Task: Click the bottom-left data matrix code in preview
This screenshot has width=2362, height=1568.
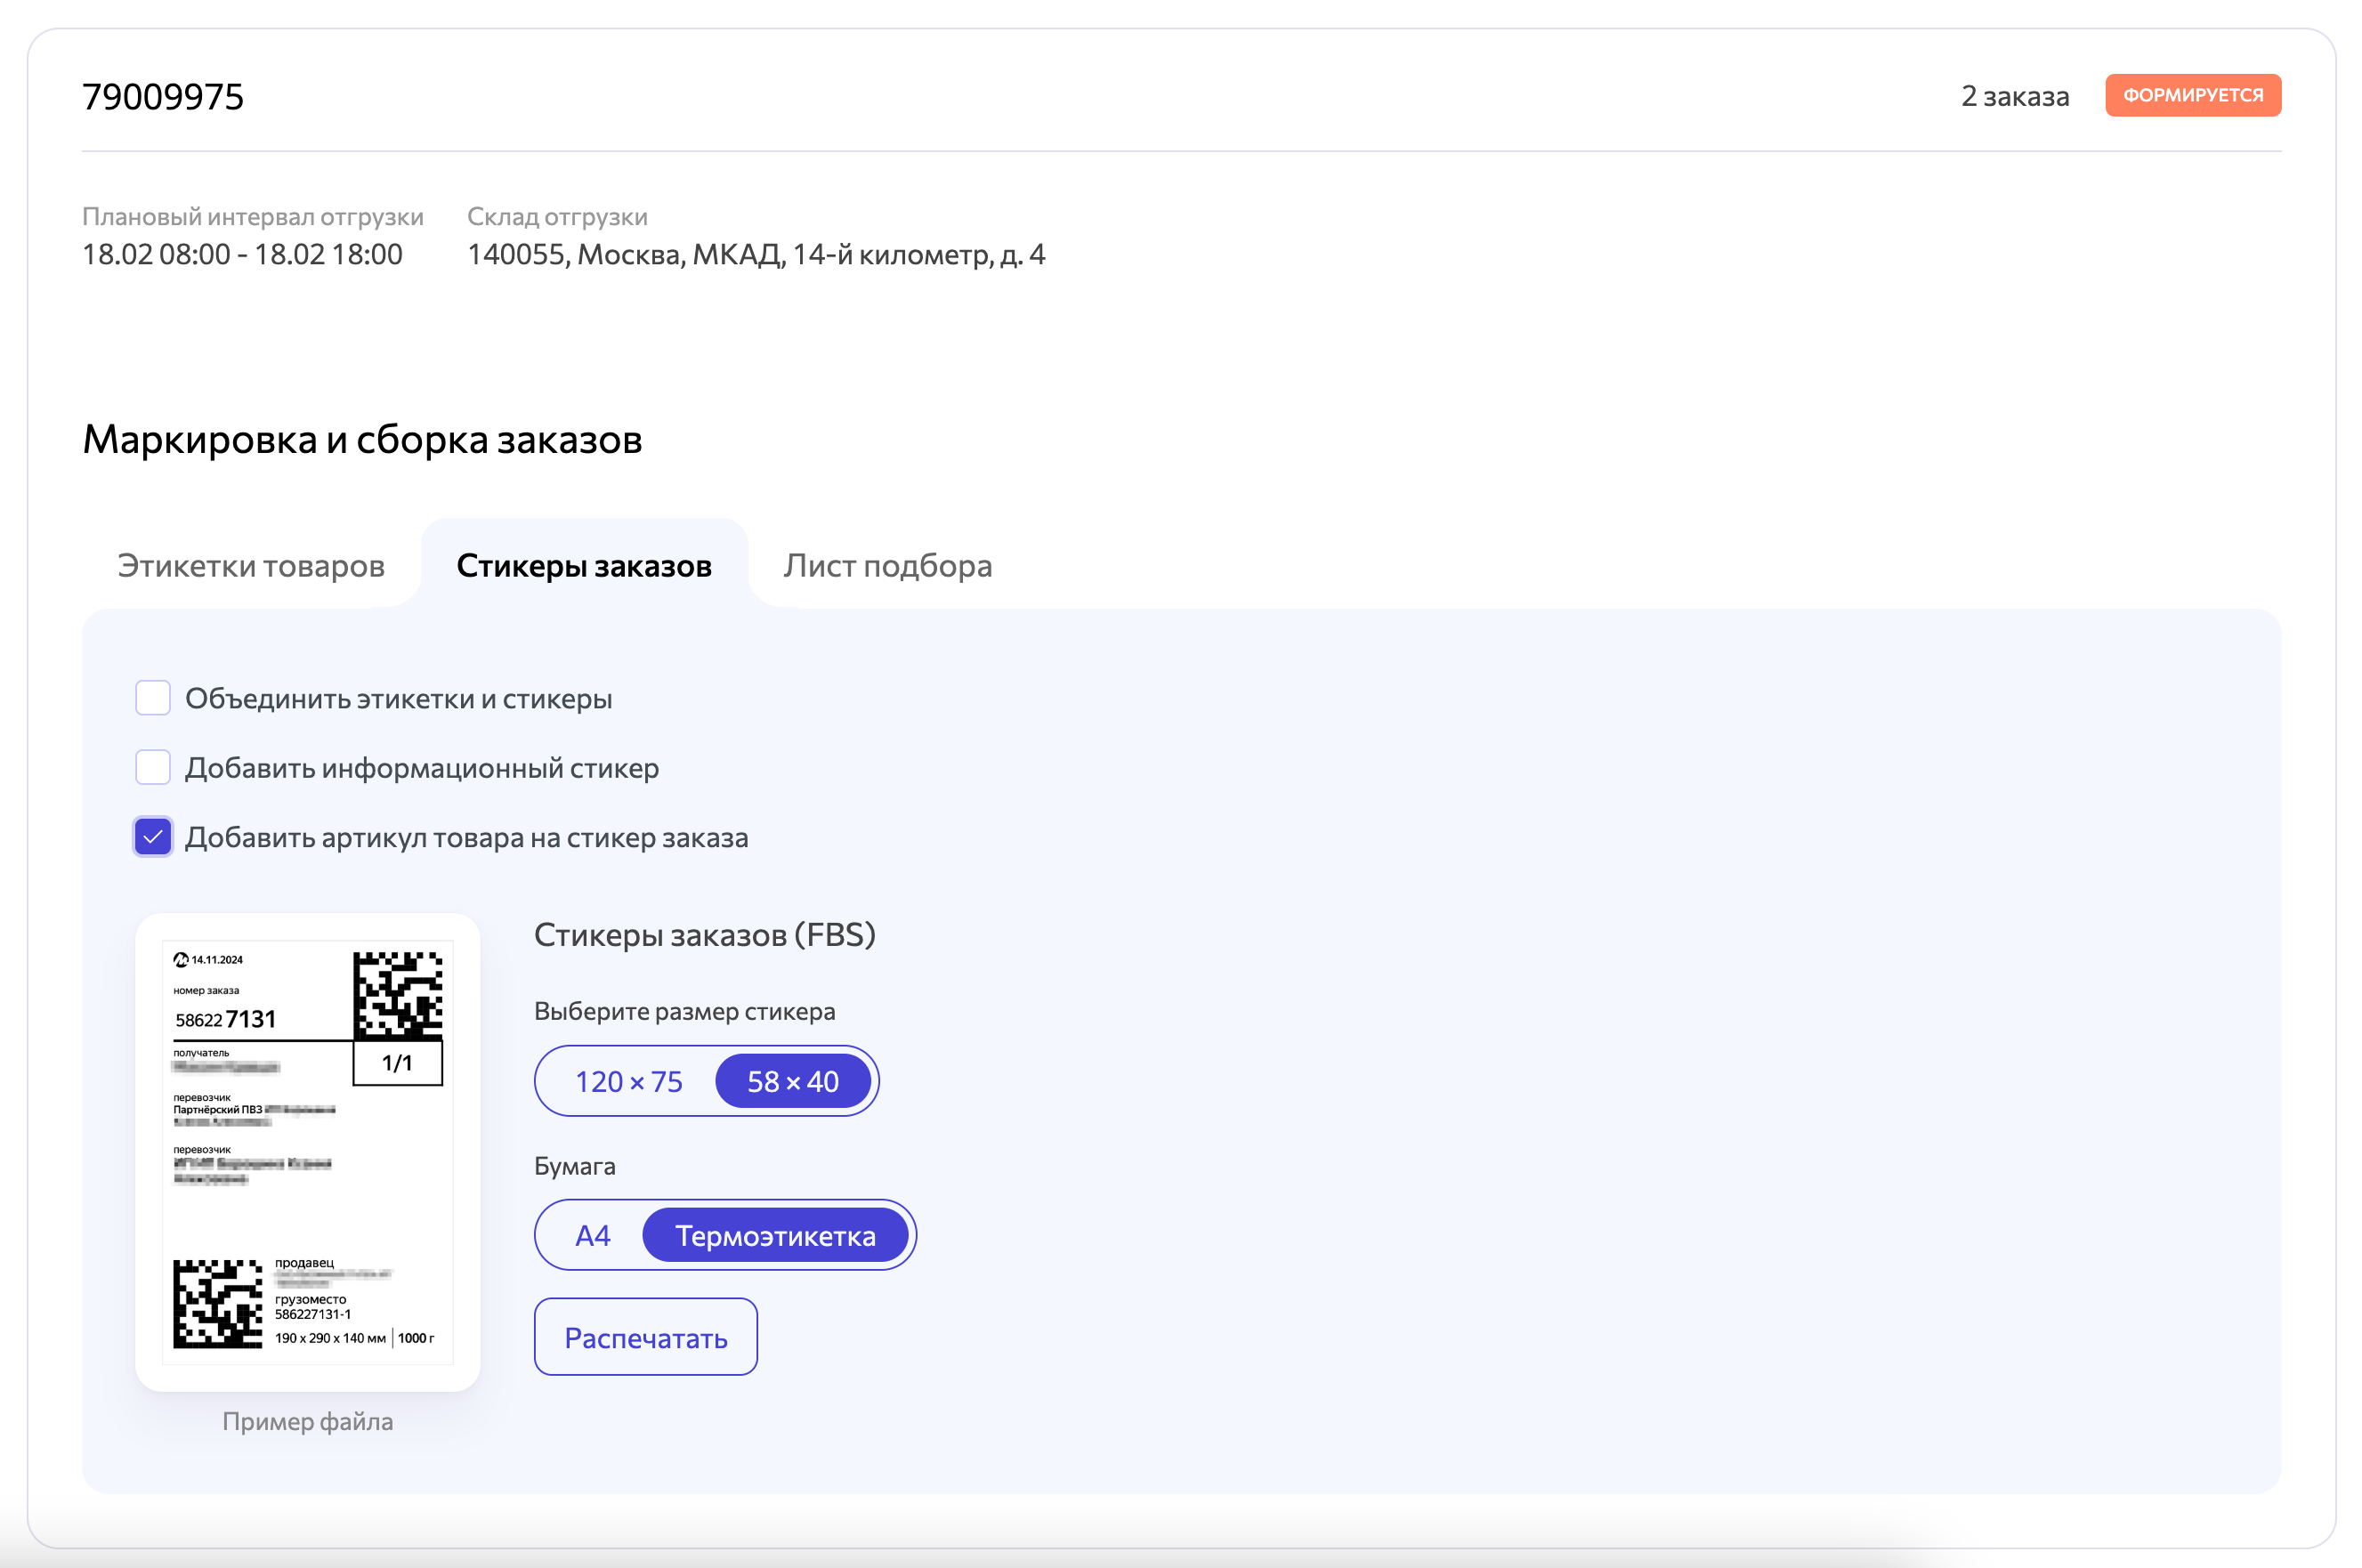Action: pos(217,1303)
